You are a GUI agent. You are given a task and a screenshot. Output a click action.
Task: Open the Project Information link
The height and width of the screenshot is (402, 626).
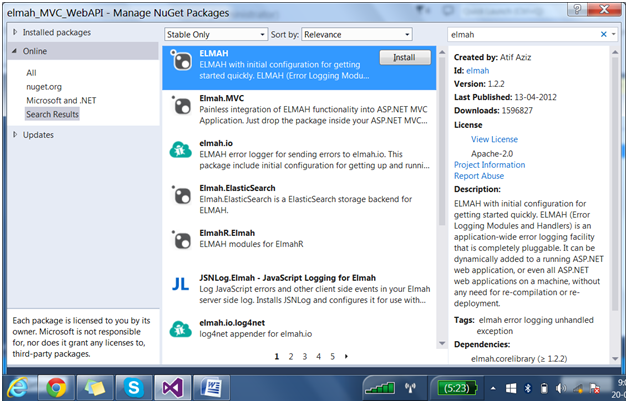pyautogui.click(x=489, y=165)
